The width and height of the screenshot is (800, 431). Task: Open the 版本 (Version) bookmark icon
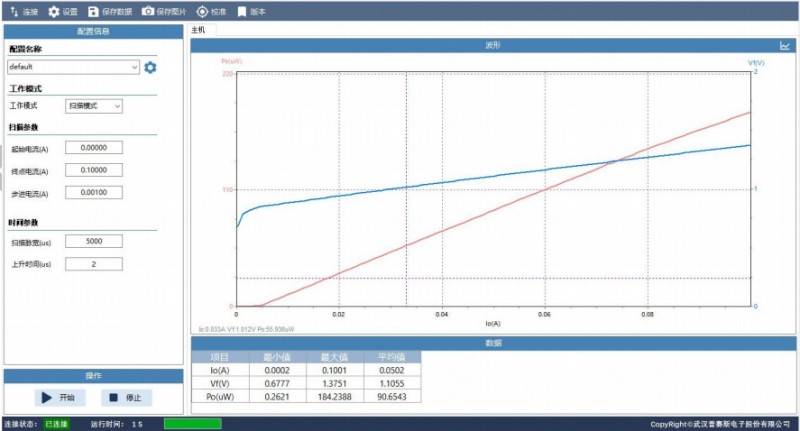(241, 11)
